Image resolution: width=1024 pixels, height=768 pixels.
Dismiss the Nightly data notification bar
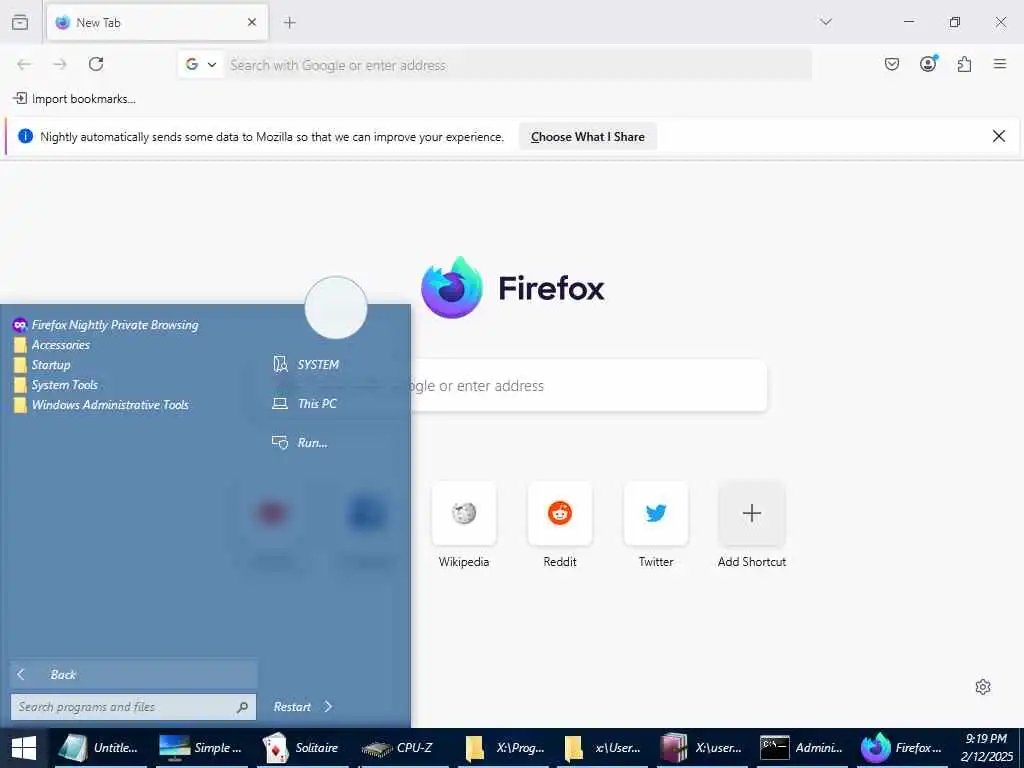(x=999, y=136)
